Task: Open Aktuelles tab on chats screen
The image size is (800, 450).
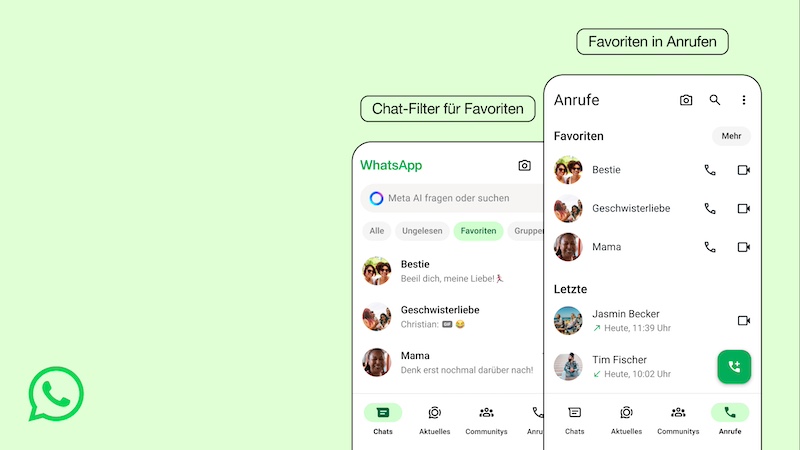Action: coord(434,420)
